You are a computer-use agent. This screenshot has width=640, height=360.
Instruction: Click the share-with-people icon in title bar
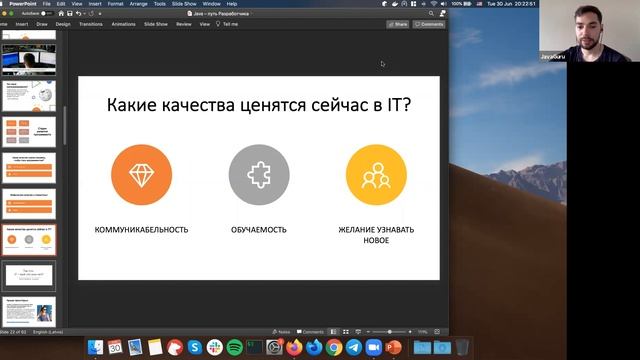click(x=442, y=13)
